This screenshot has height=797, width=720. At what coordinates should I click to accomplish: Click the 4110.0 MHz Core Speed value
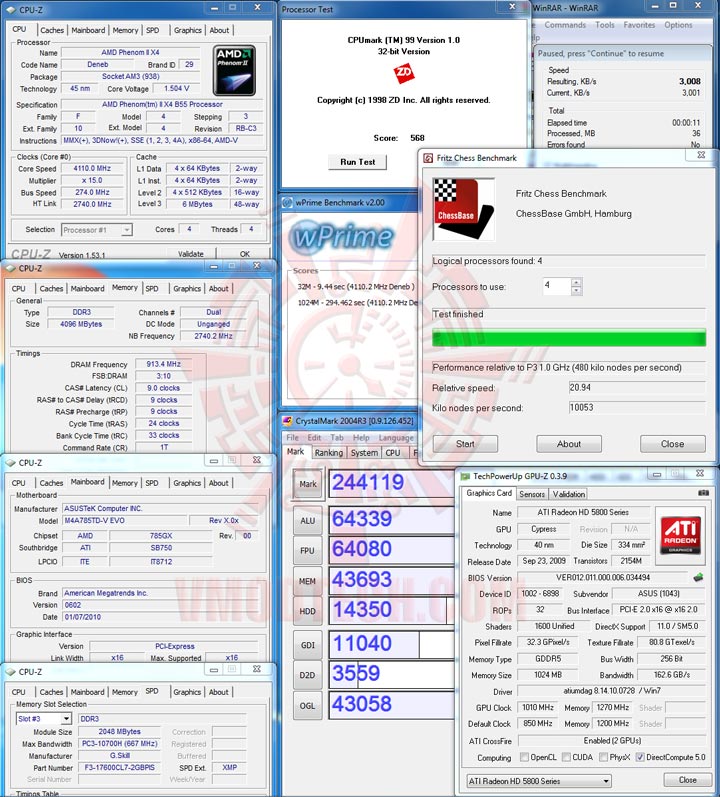click(92, 169)
